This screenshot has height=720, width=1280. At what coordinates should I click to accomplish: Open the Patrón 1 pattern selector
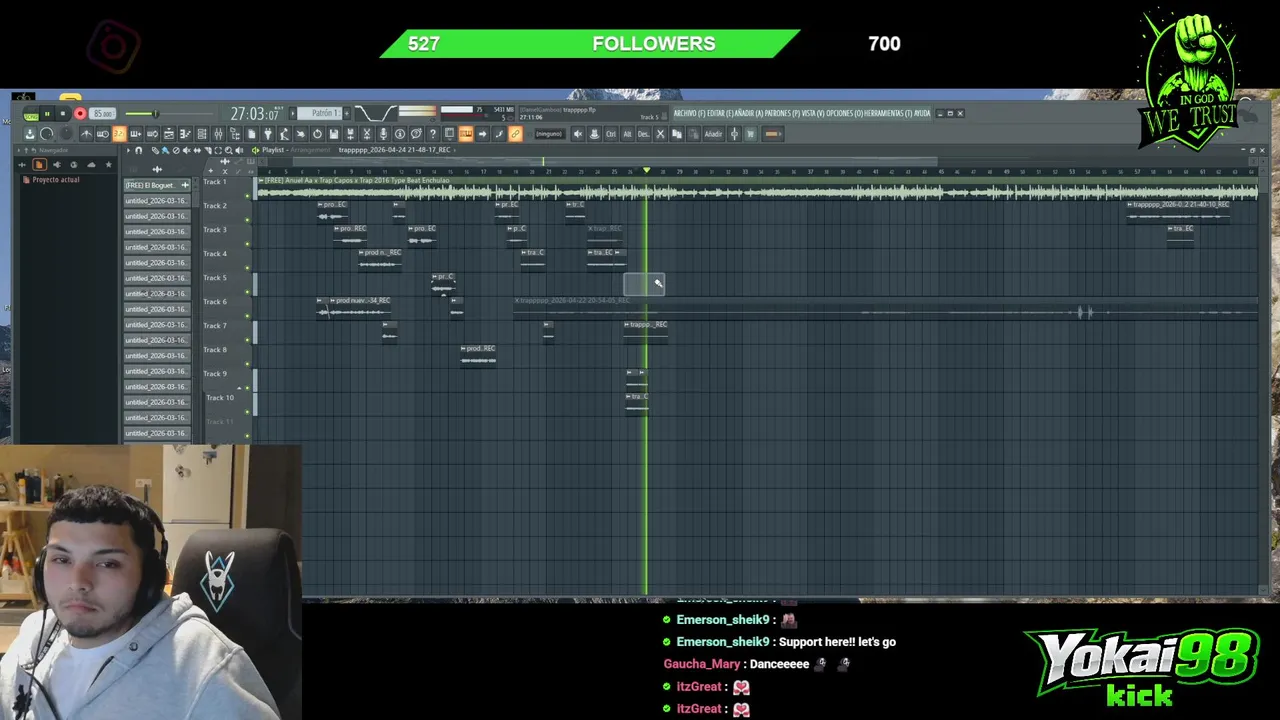tap(319, 113)
